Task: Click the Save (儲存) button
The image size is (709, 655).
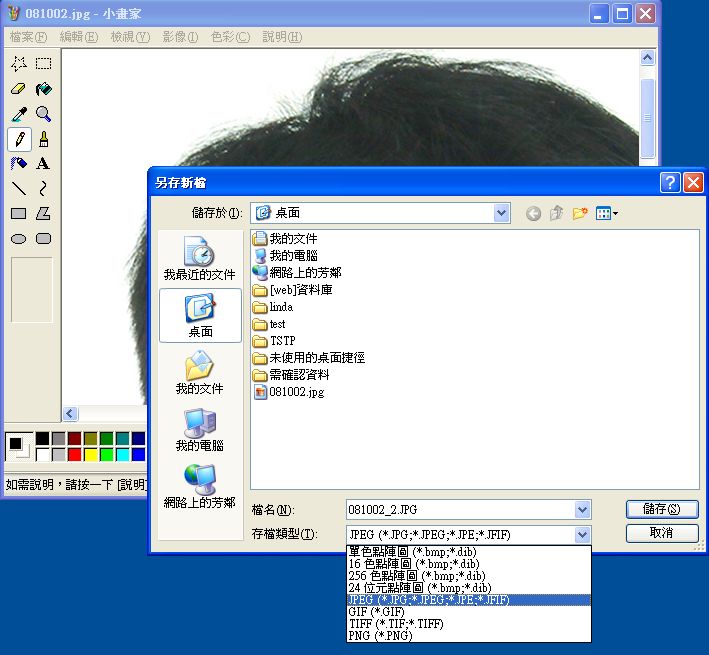Action: [661, 510]
